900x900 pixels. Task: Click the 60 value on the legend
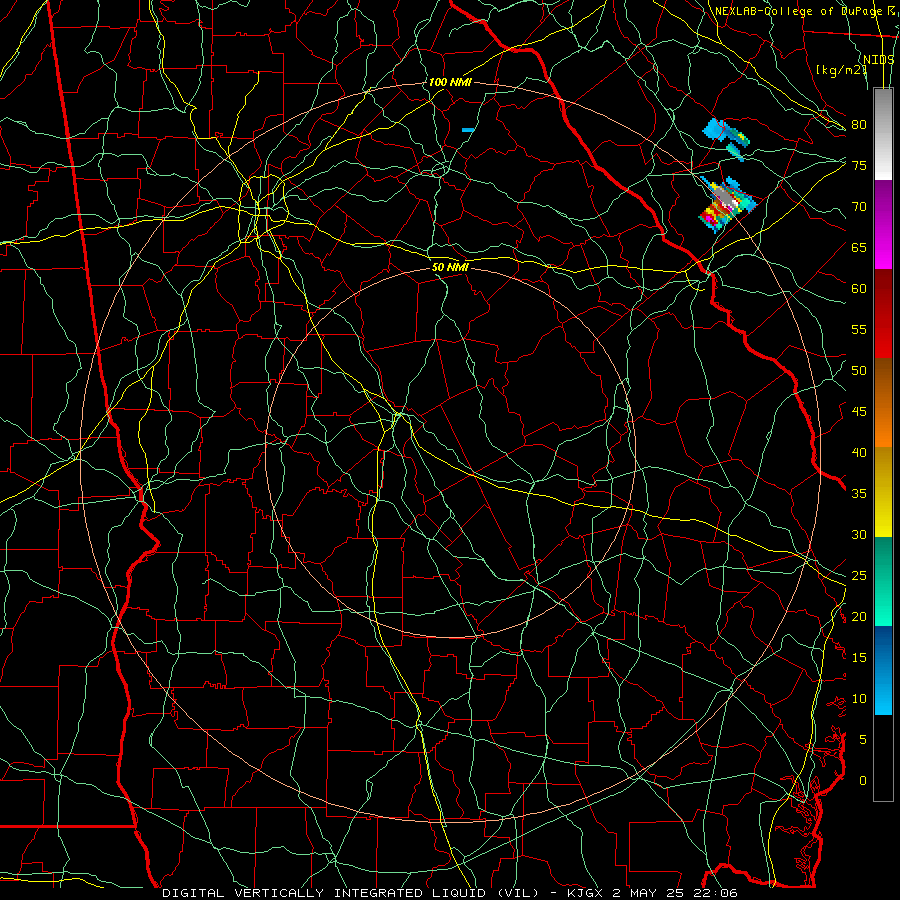pyautogui.click(x=859, y=289)
